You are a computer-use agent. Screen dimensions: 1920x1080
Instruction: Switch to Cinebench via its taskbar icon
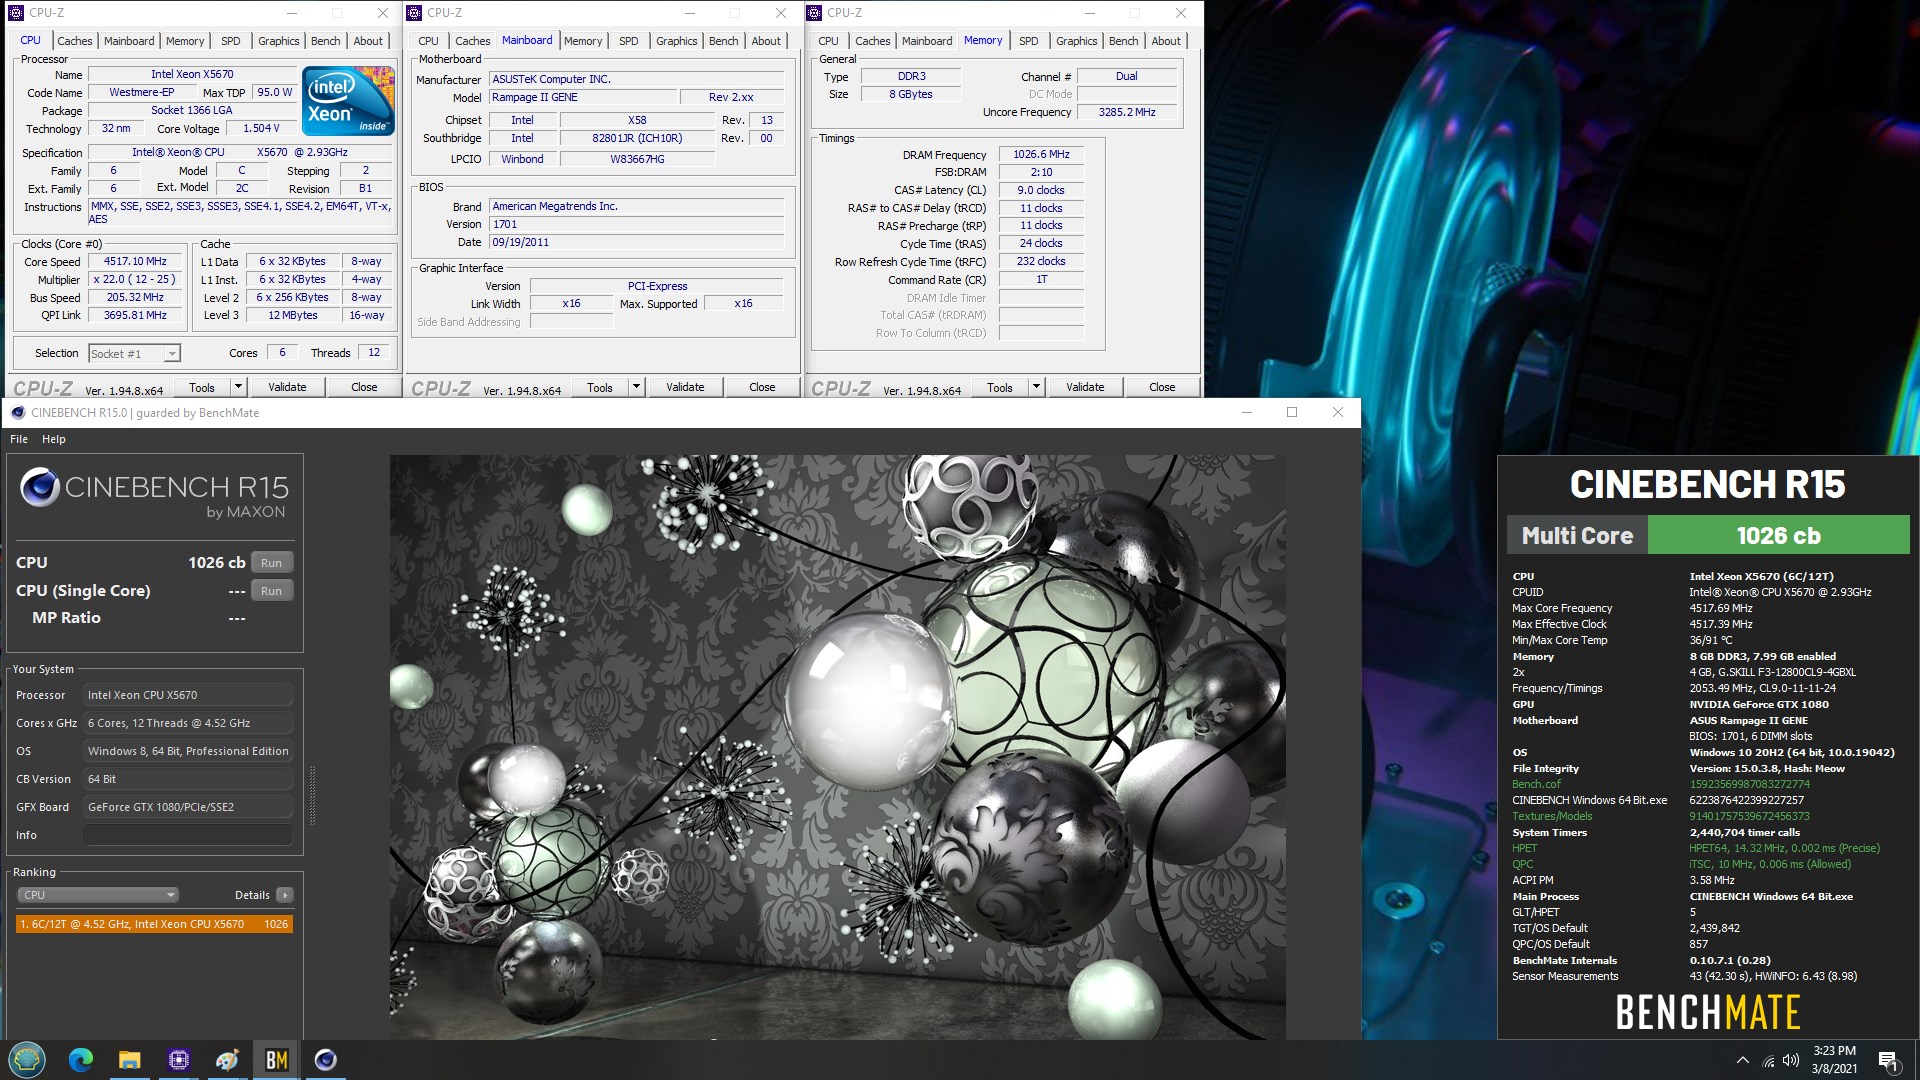tap(326, 1060)
